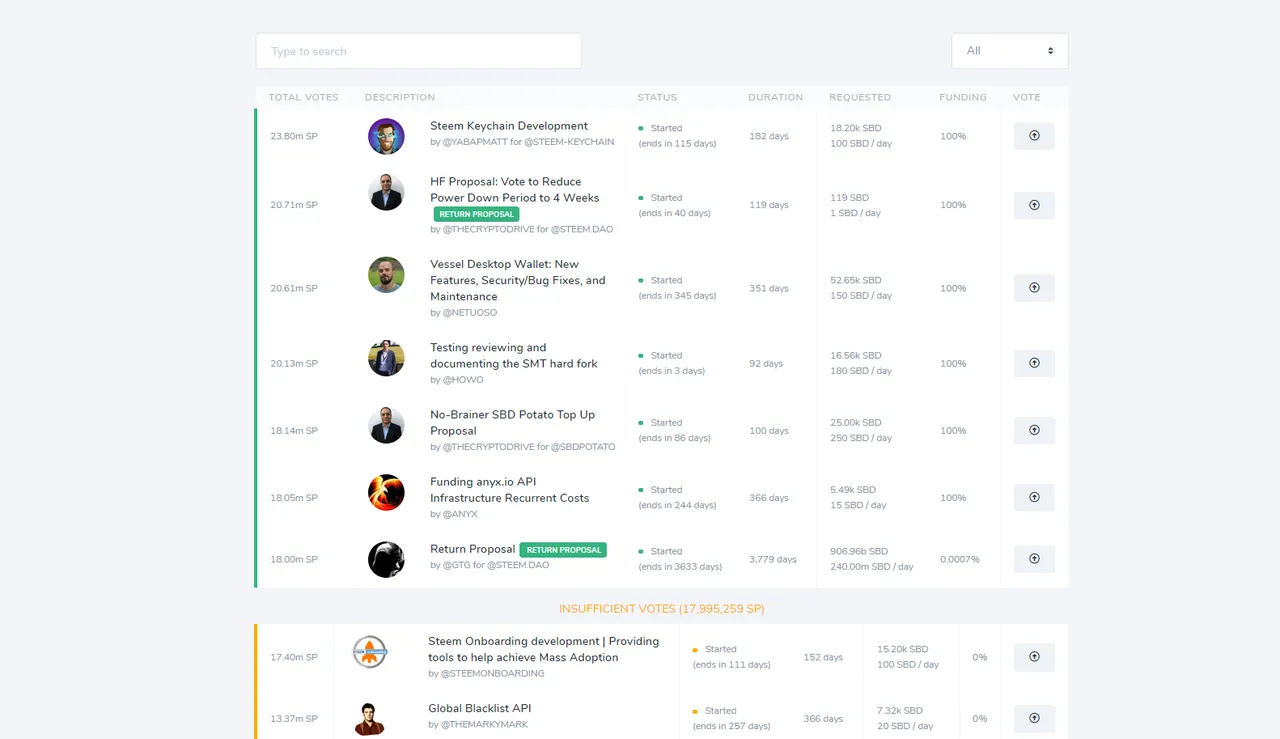1280x739 pixels.
Task: Click the 7.32k SBD requested amount
Action: point(900,711)
